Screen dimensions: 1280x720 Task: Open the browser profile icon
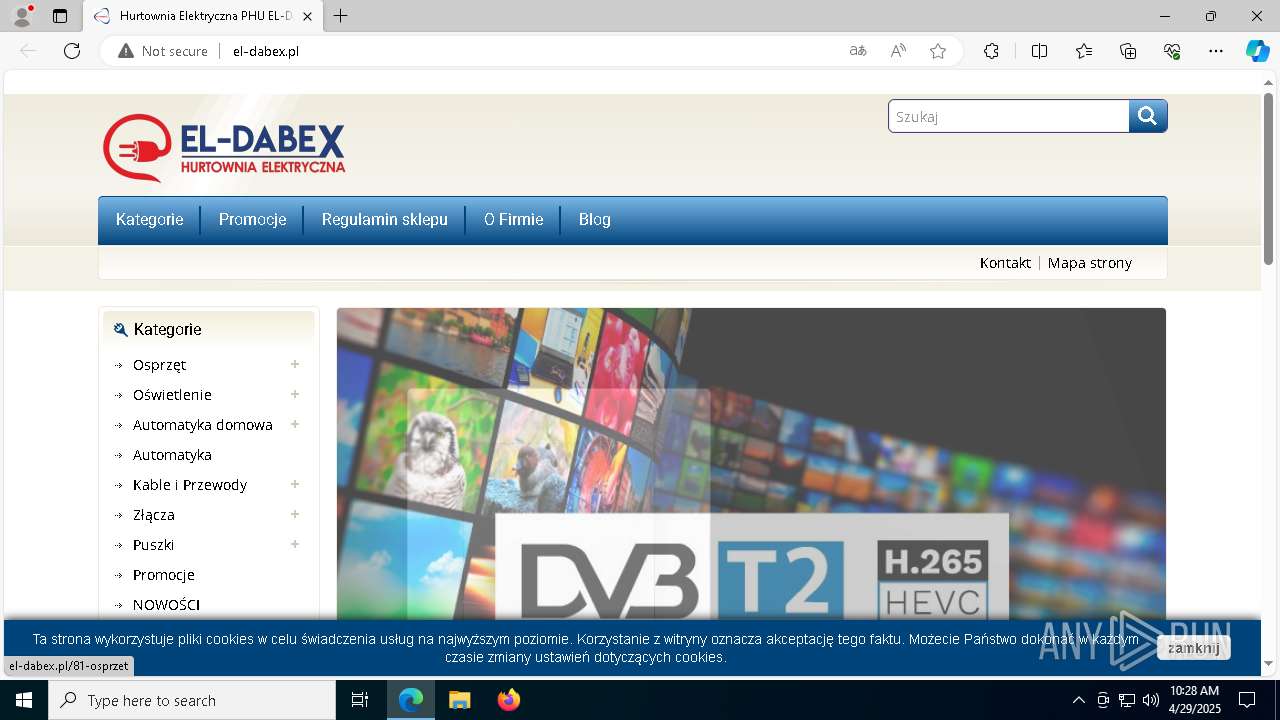[21, 16]
